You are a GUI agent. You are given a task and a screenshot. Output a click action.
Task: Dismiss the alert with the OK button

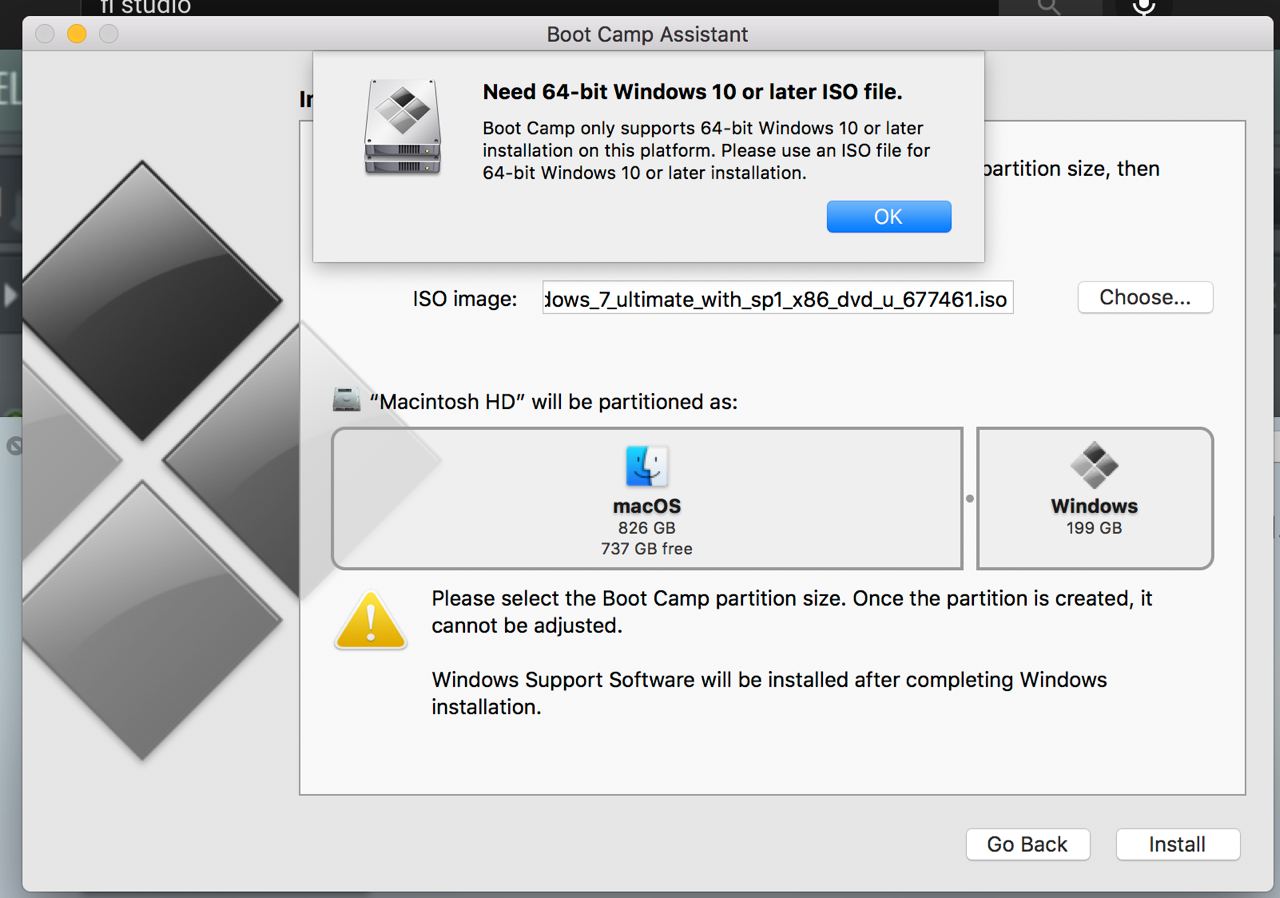click(x=888, y=217)
